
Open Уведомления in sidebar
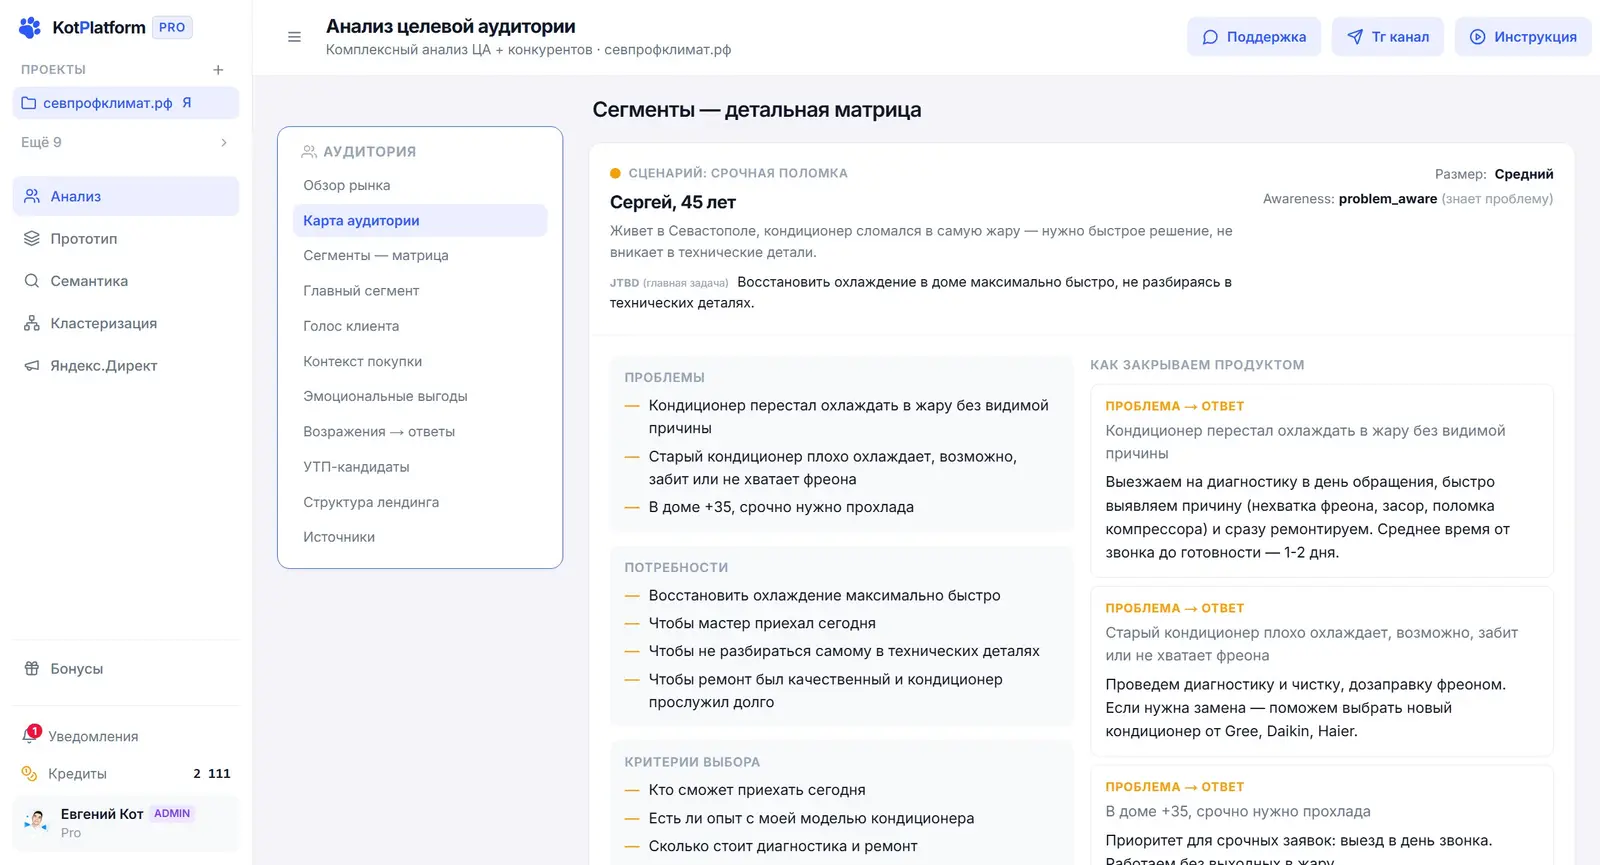coord(126,736)
